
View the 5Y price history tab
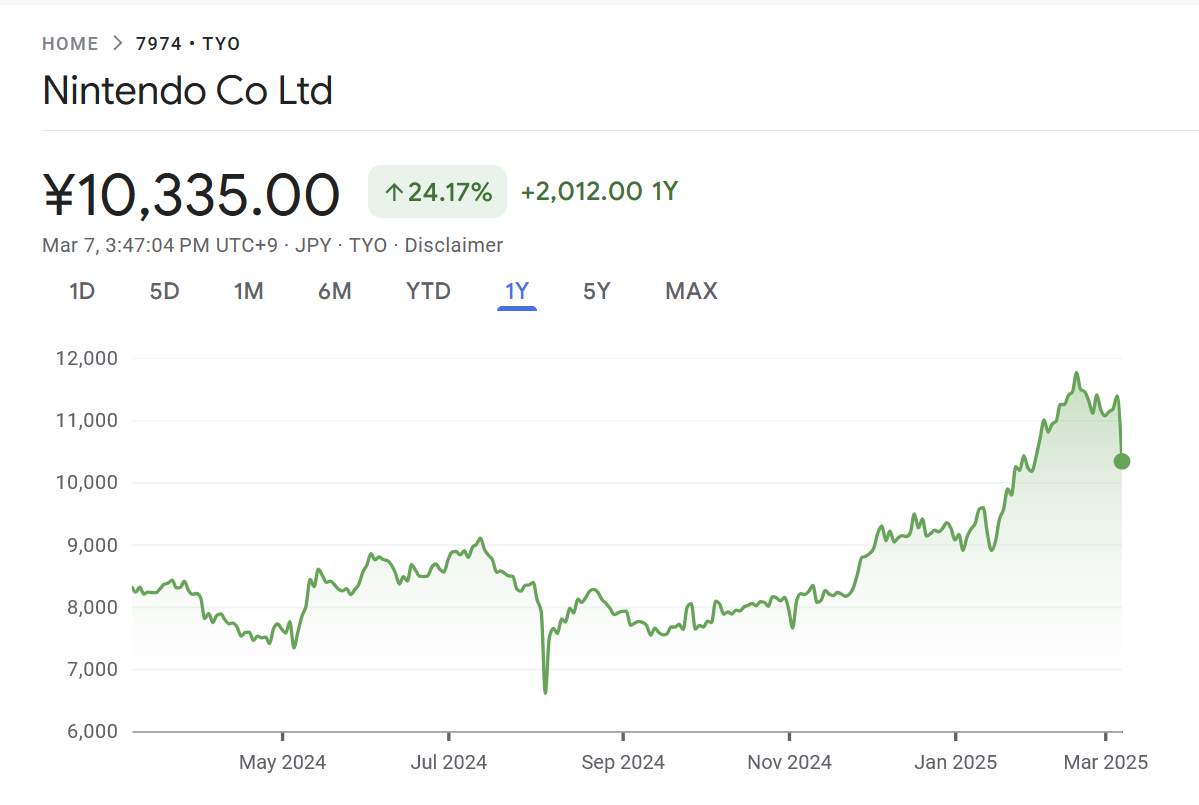(x=596, y=291)
